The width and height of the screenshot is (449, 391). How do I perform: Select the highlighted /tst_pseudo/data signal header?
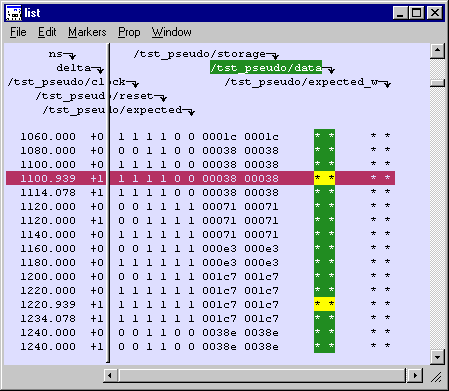click(266, 68)
